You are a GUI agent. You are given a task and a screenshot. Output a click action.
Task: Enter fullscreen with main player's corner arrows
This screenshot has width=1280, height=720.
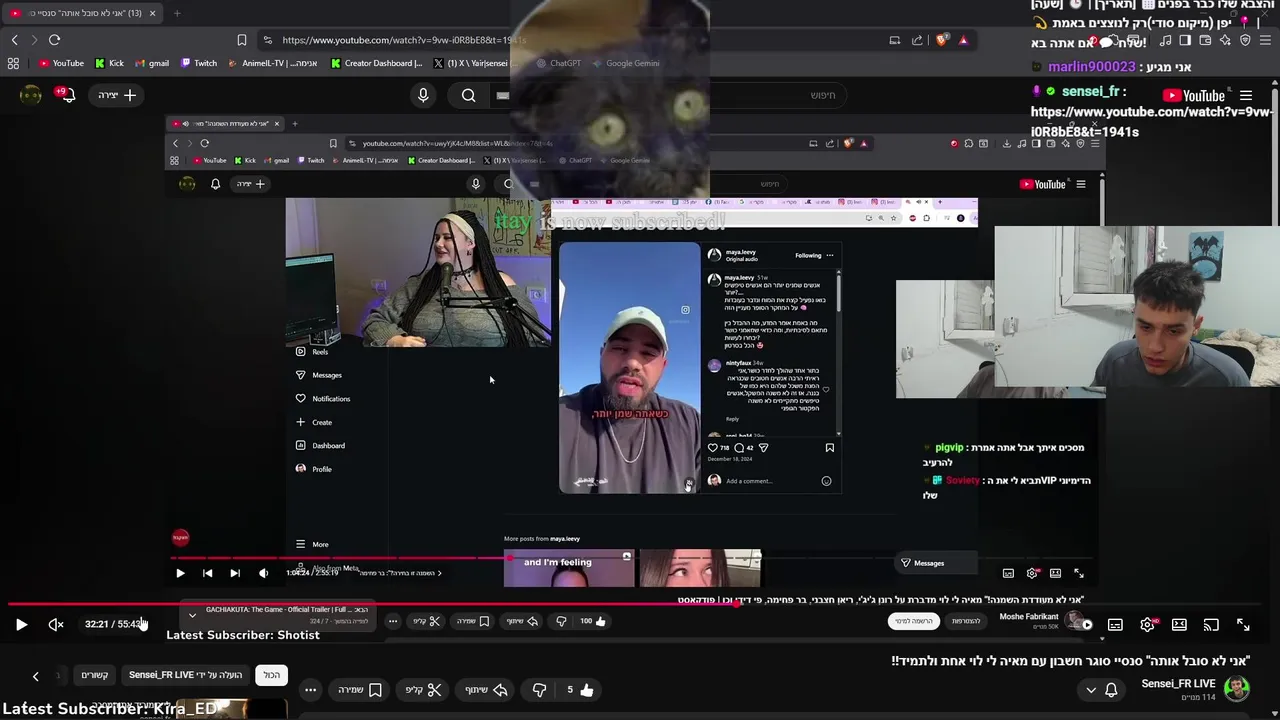[1243, 625]
